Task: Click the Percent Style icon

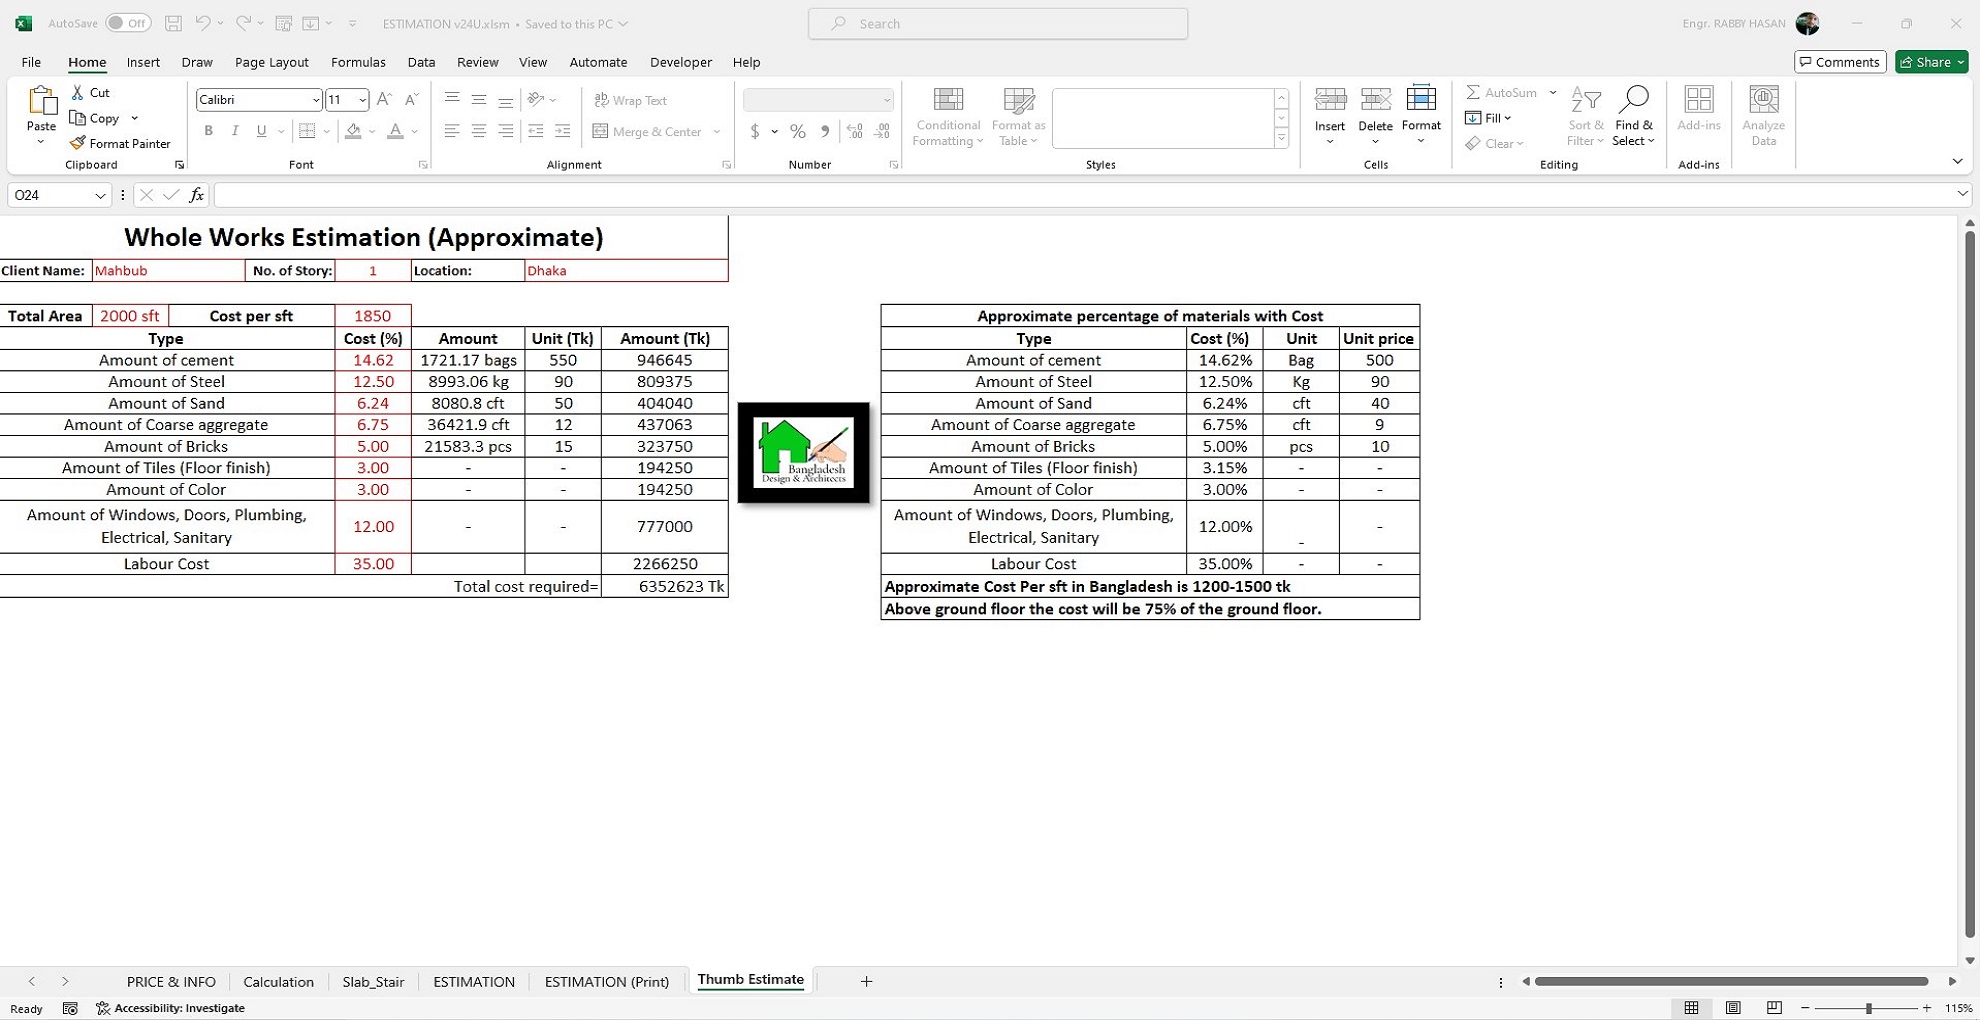Action: click(x=797, y=131)
